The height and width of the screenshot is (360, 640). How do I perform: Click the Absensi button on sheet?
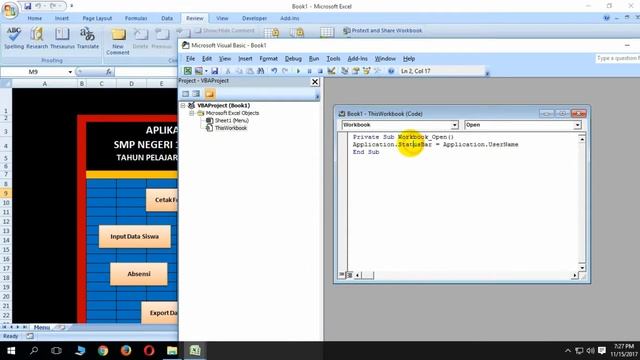click(x=139, y=274)
